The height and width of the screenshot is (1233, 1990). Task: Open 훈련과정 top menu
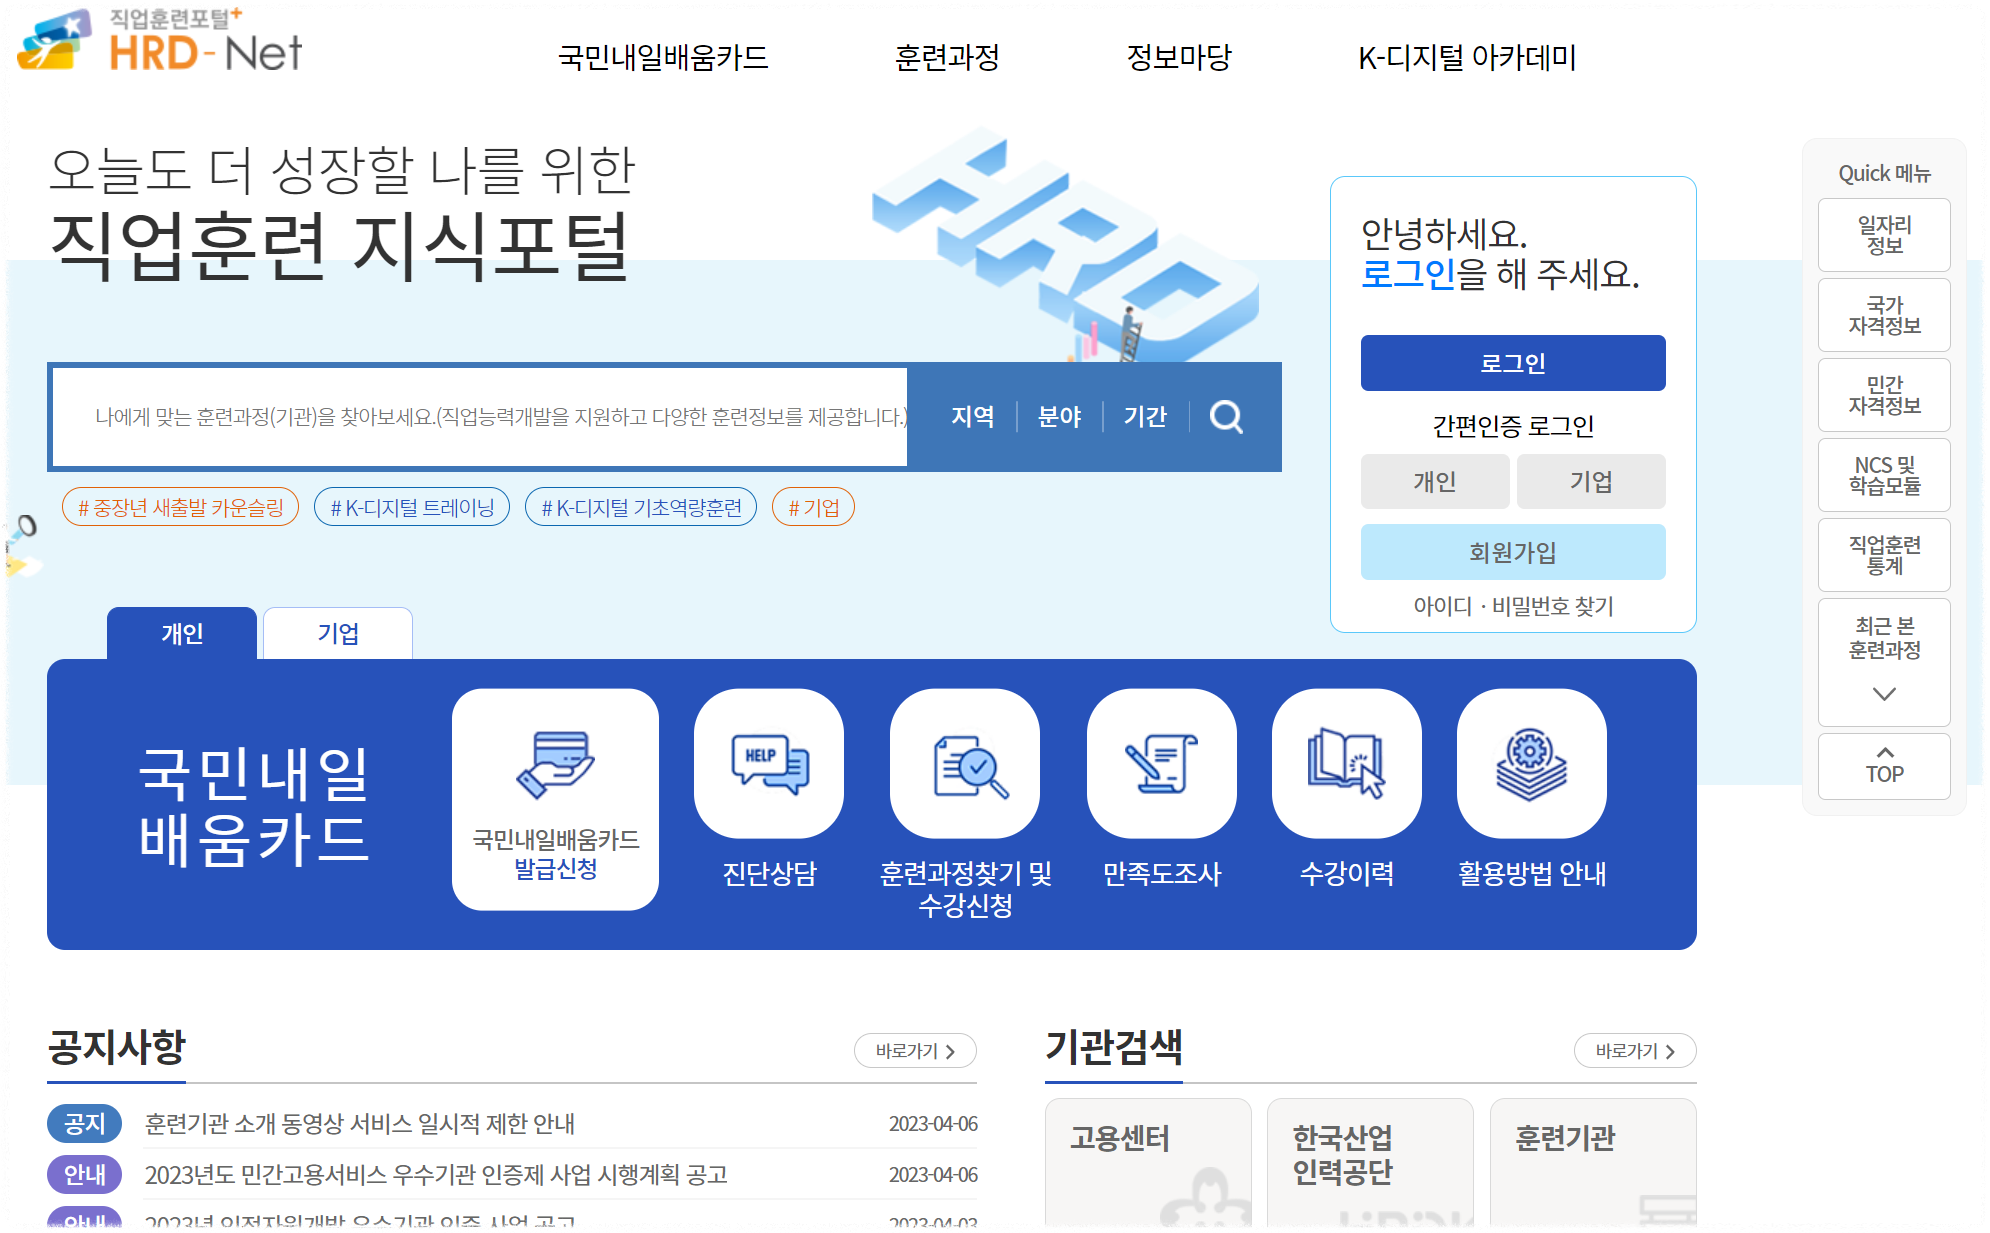[947, 58]
